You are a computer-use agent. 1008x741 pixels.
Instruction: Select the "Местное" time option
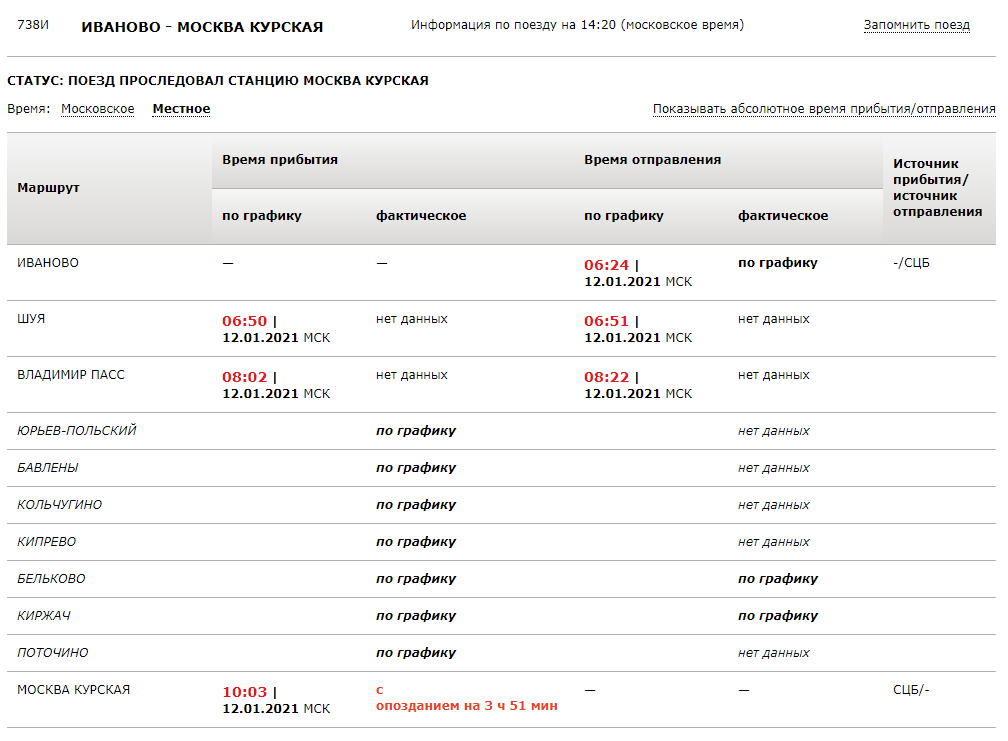tap(181, 109)
